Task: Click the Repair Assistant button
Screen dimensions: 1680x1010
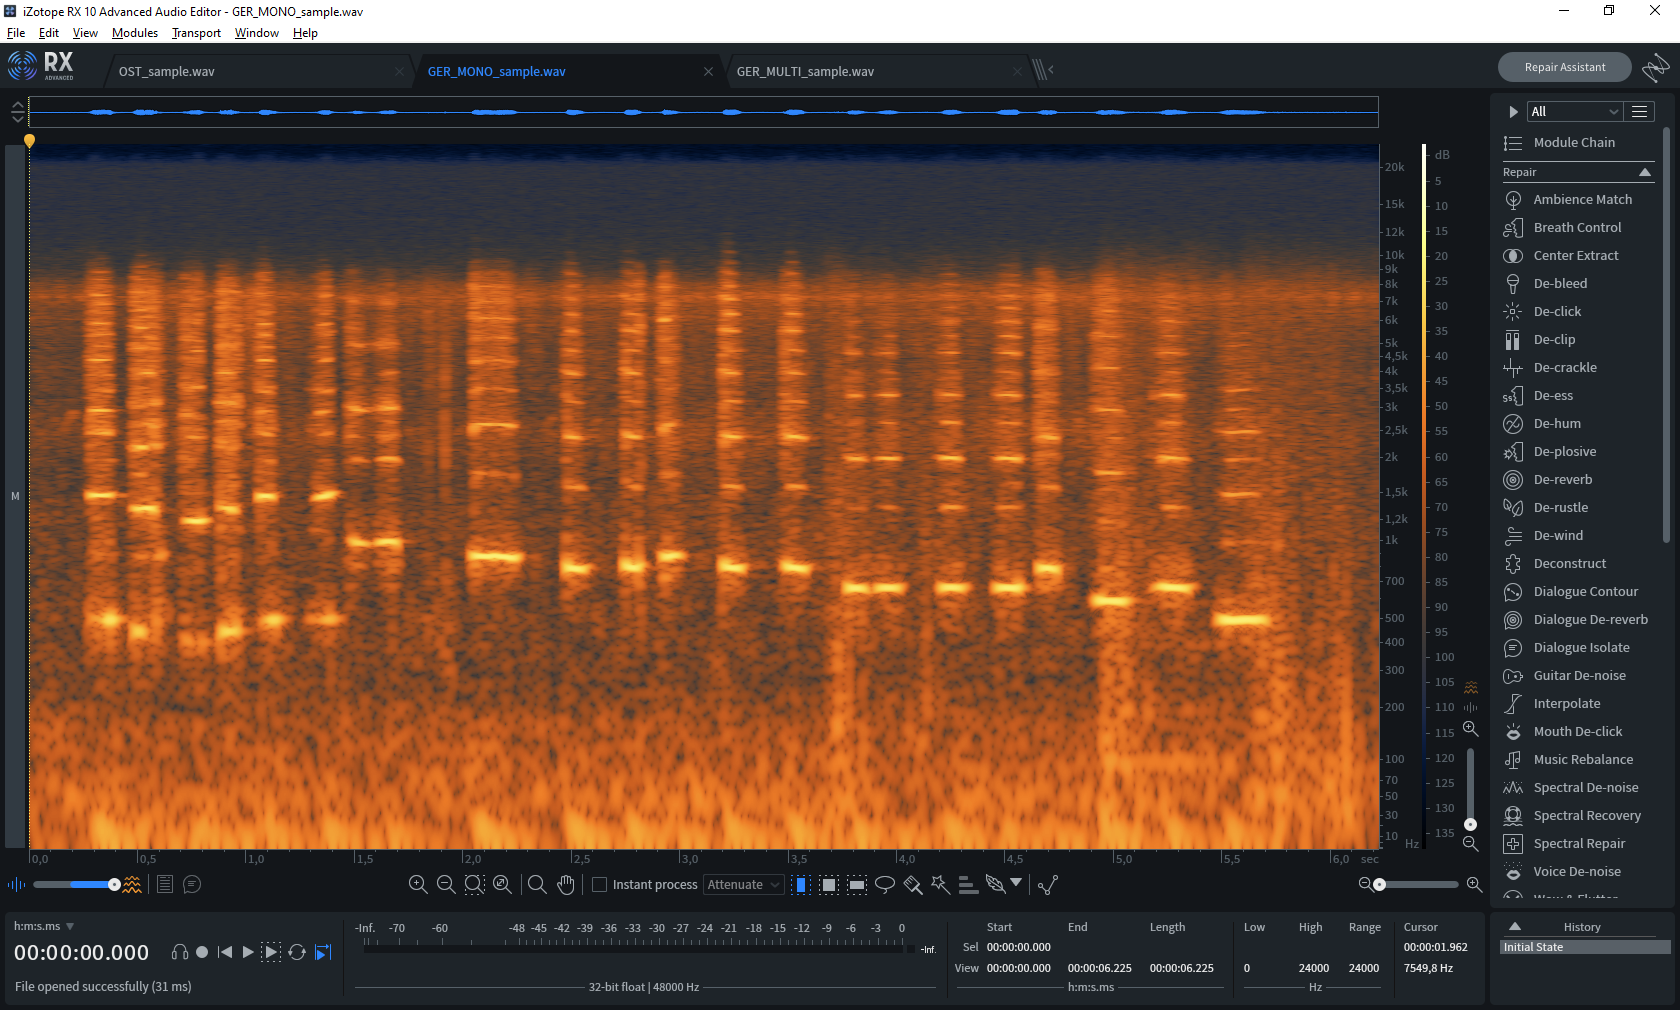Action: (1565, 68)
